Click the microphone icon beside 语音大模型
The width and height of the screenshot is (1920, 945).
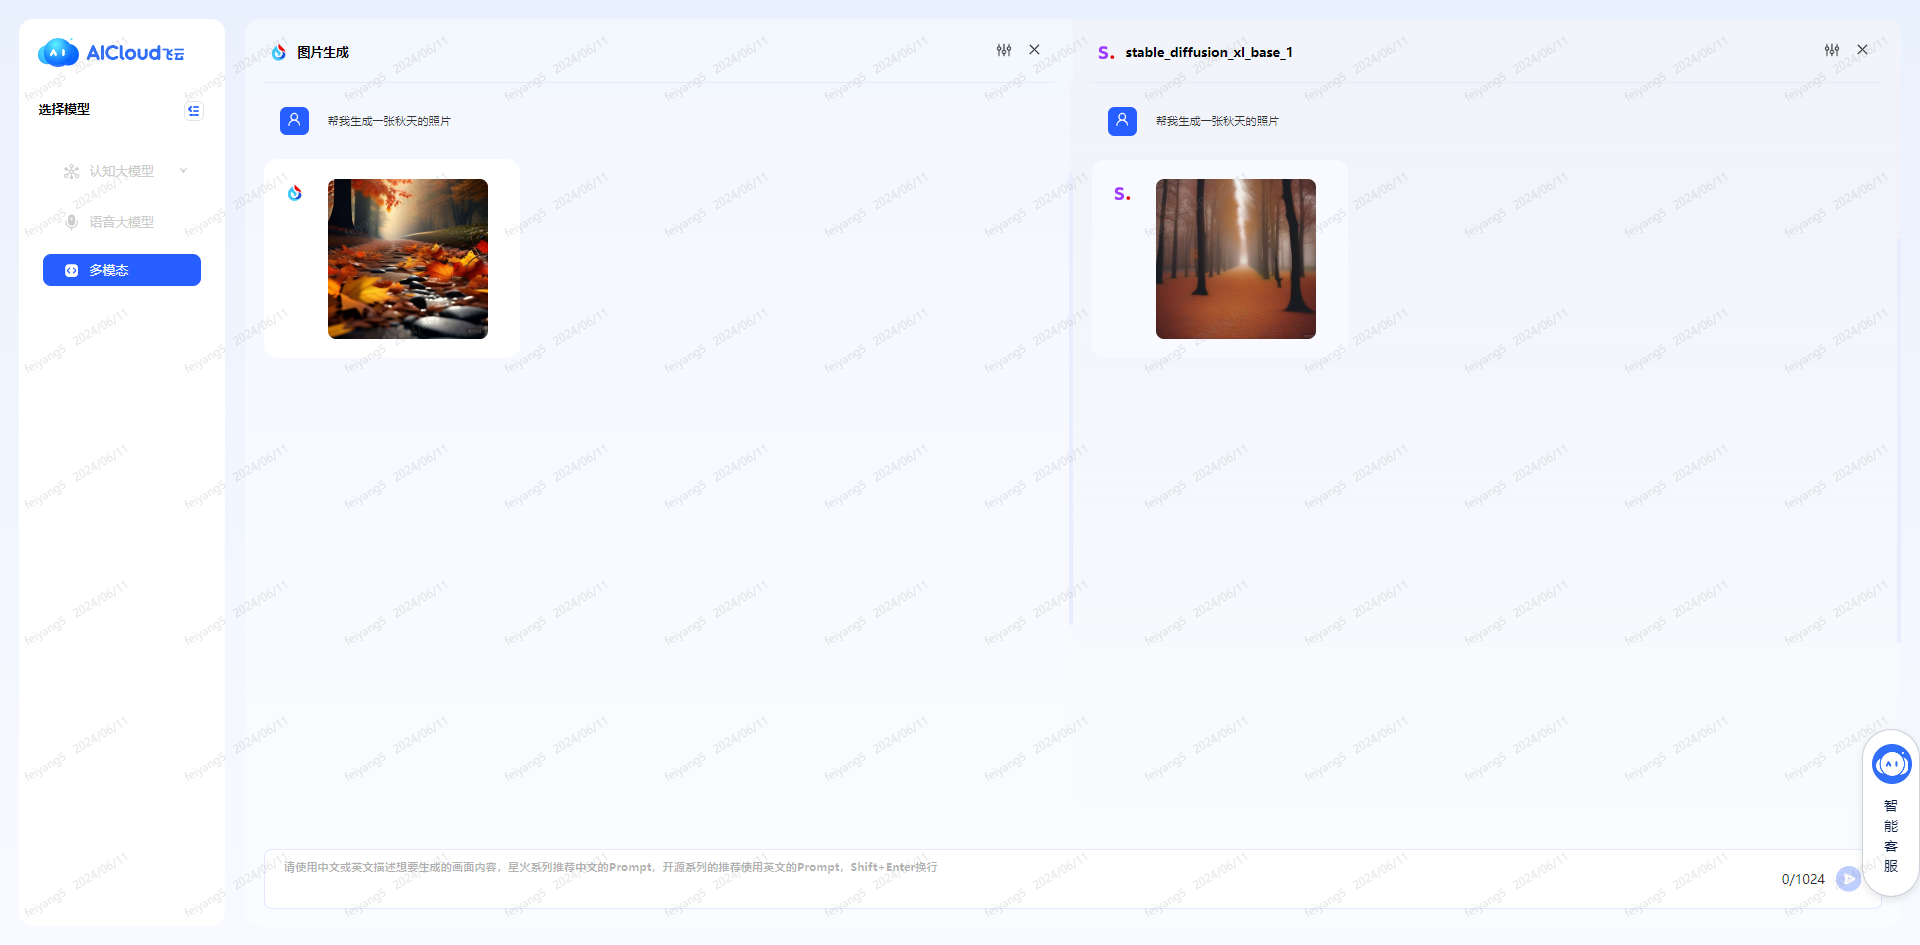click(x=71, y=222)
